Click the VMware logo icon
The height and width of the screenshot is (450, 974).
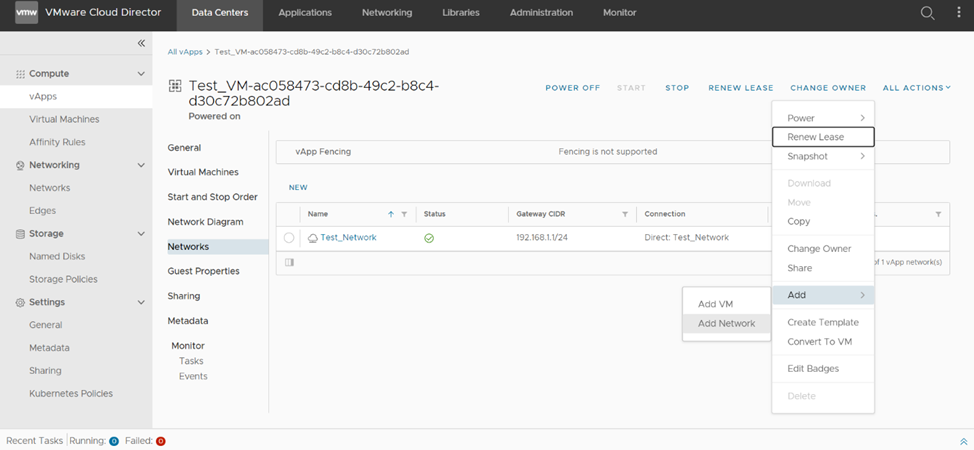(26, 13)
